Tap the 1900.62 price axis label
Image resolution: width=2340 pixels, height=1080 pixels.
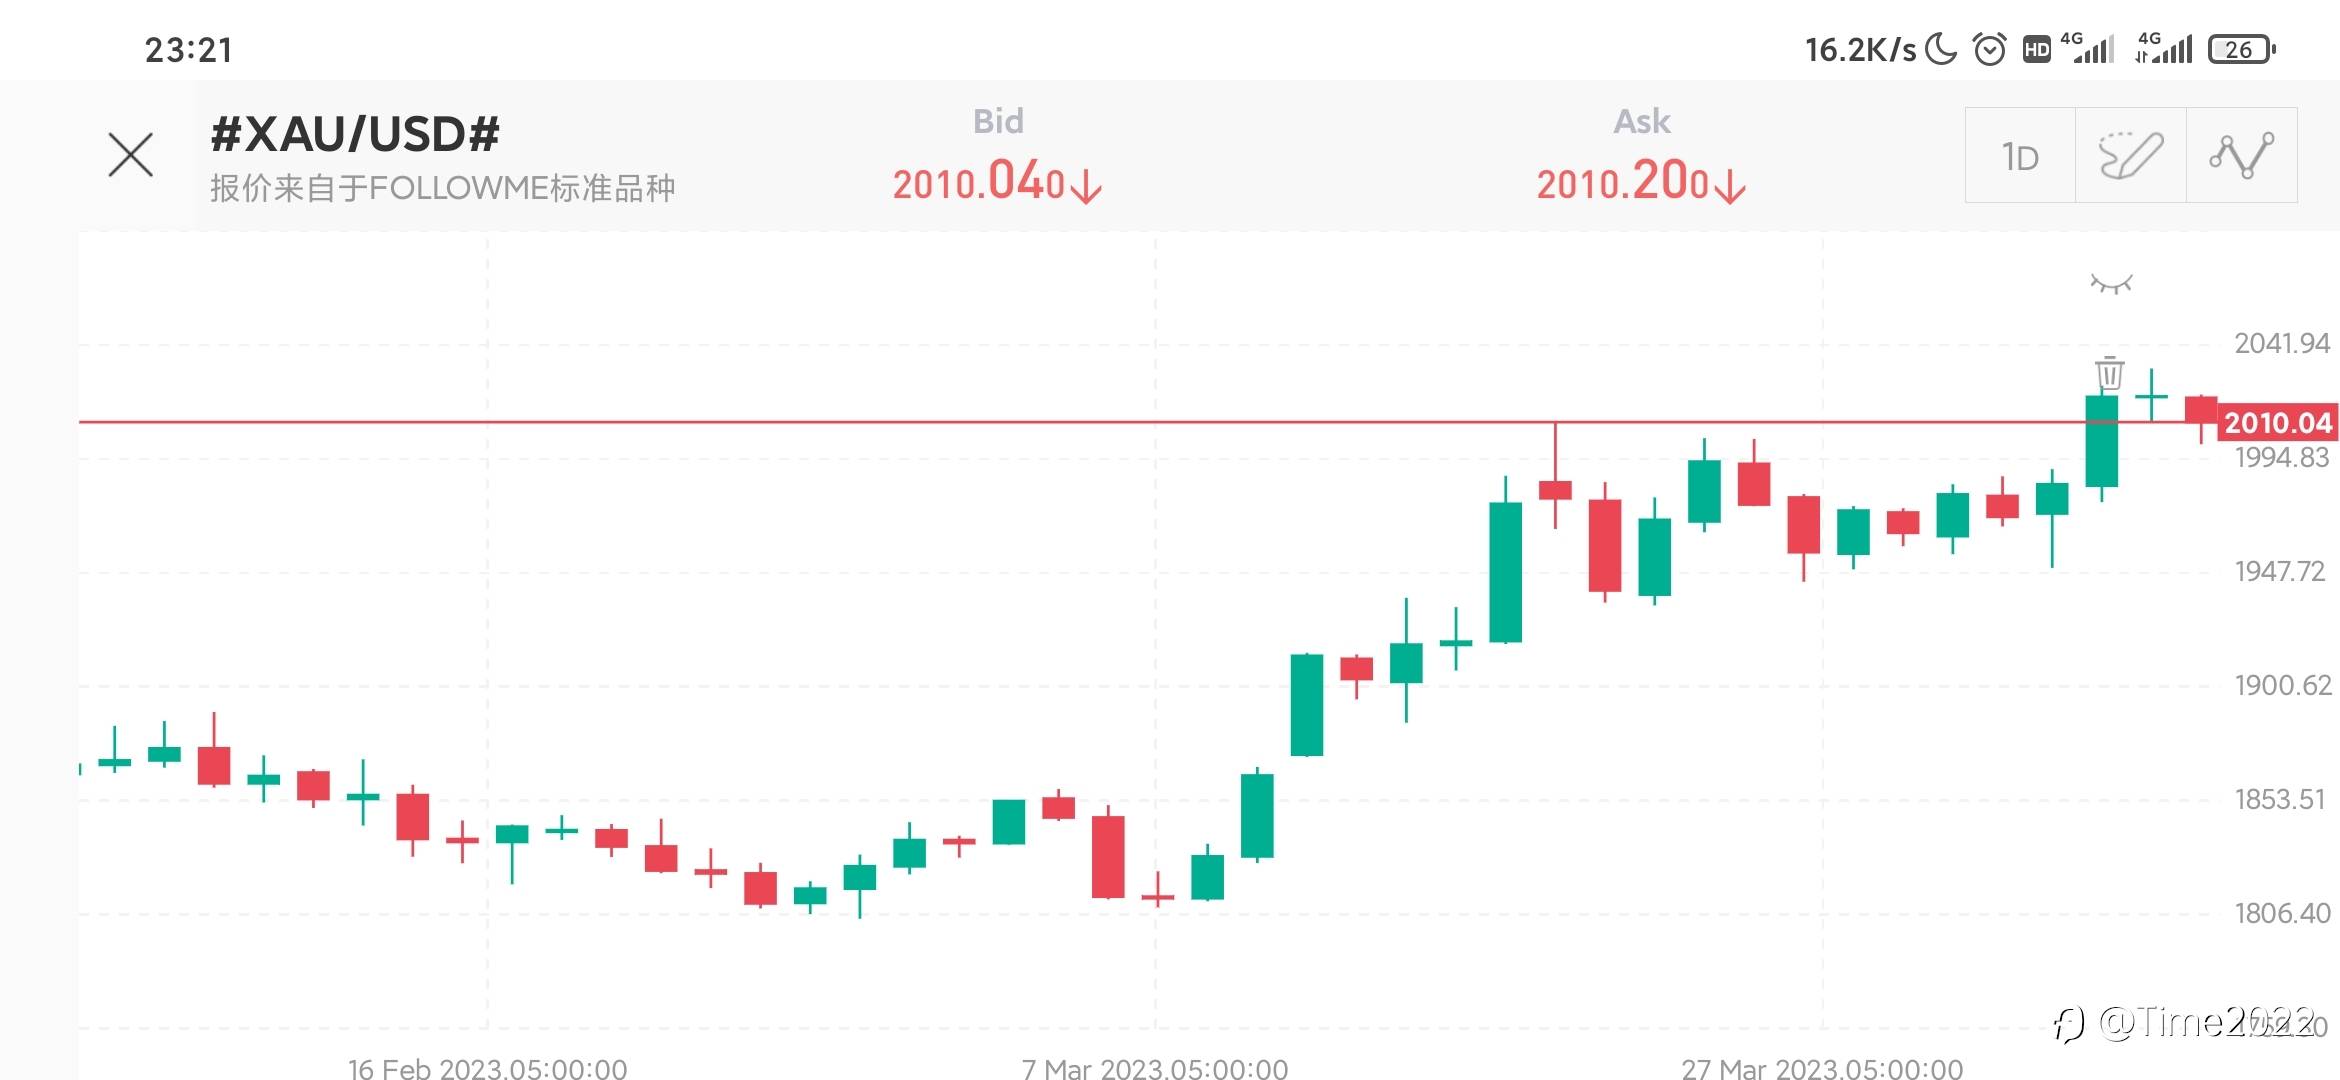(2282, 686)
